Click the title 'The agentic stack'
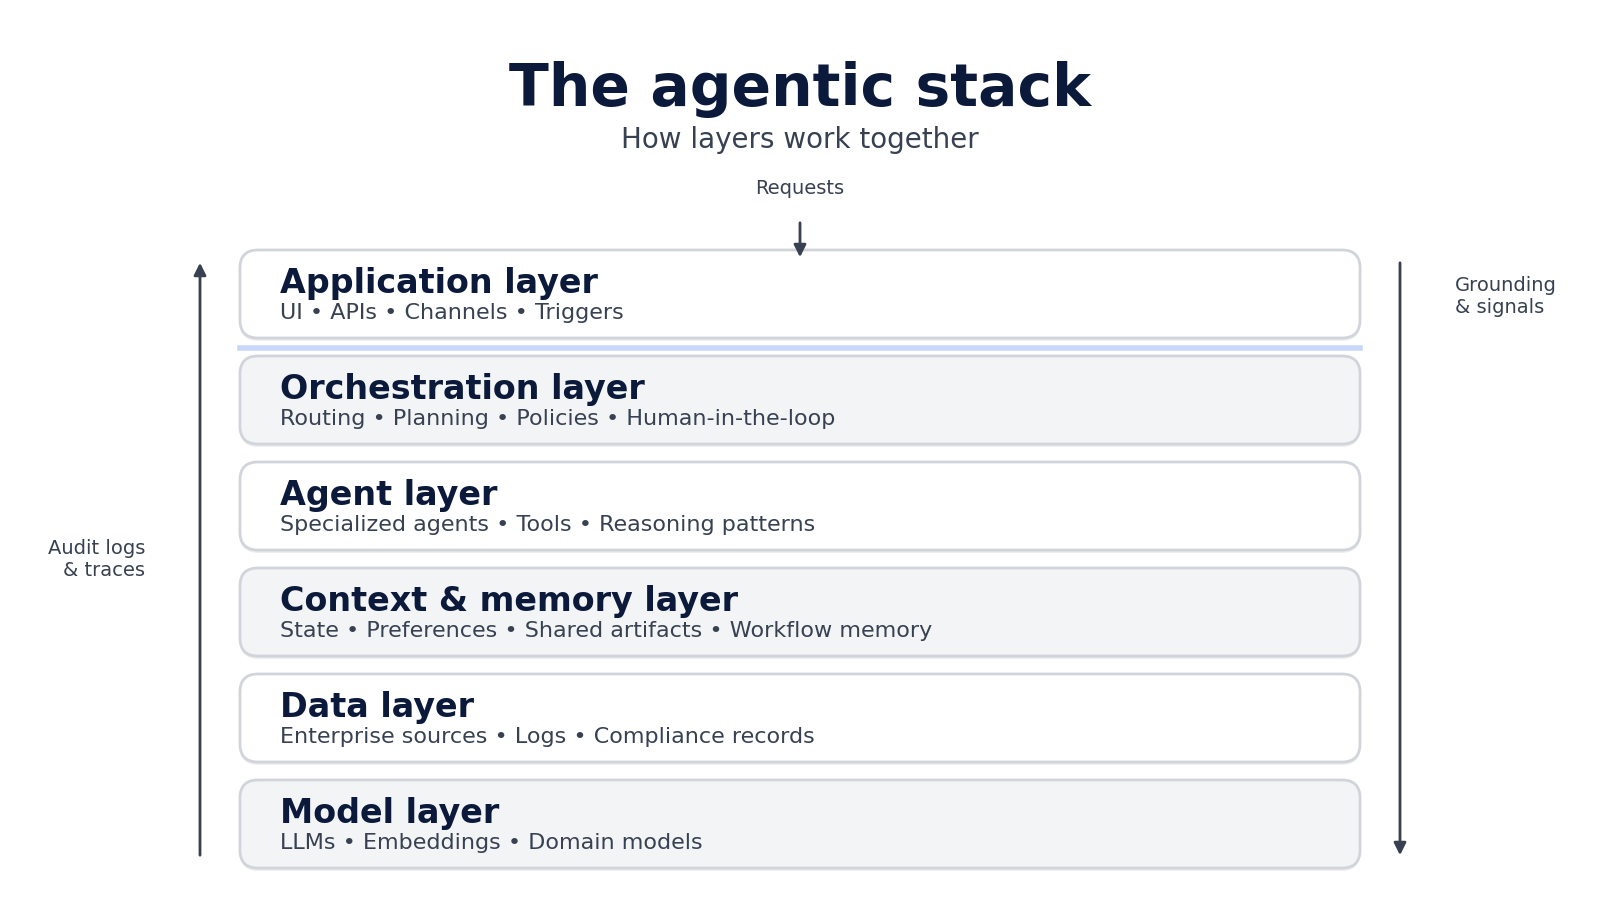The image size is (1600, 900). pos(800,86)
